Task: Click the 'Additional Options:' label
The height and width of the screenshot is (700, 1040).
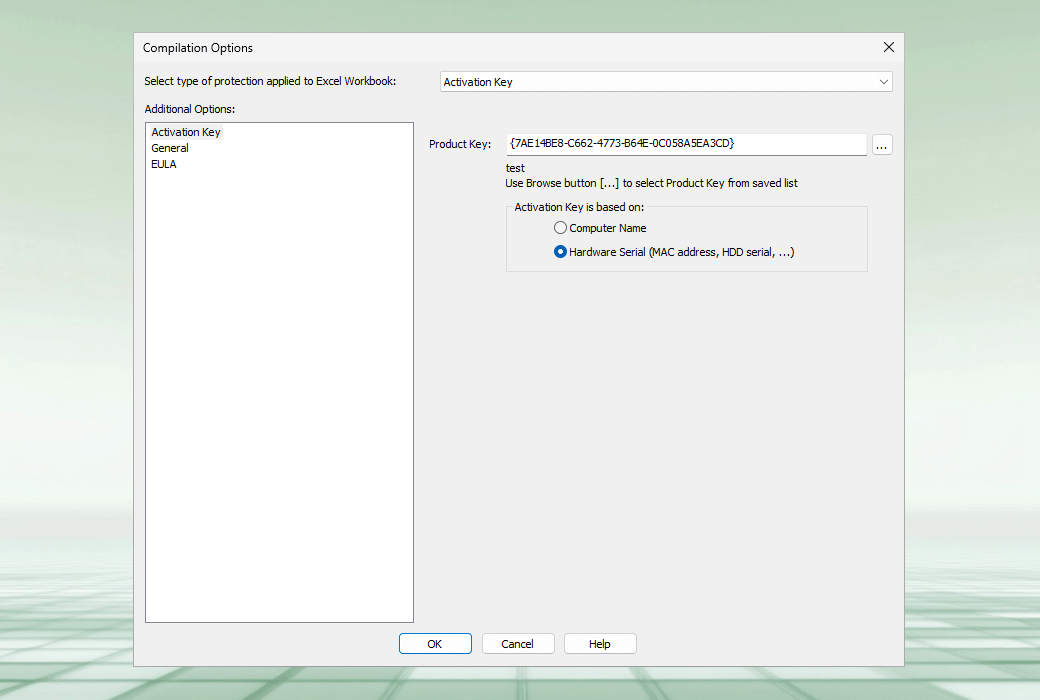Action: pos(190,109)
